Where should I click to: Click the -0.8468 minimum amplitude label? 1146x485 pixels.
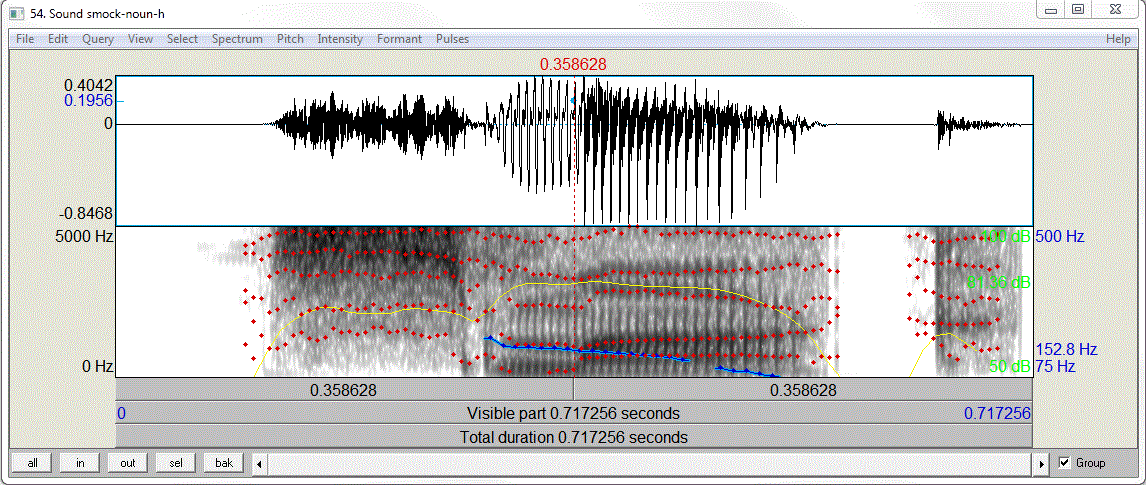point(86,214)
